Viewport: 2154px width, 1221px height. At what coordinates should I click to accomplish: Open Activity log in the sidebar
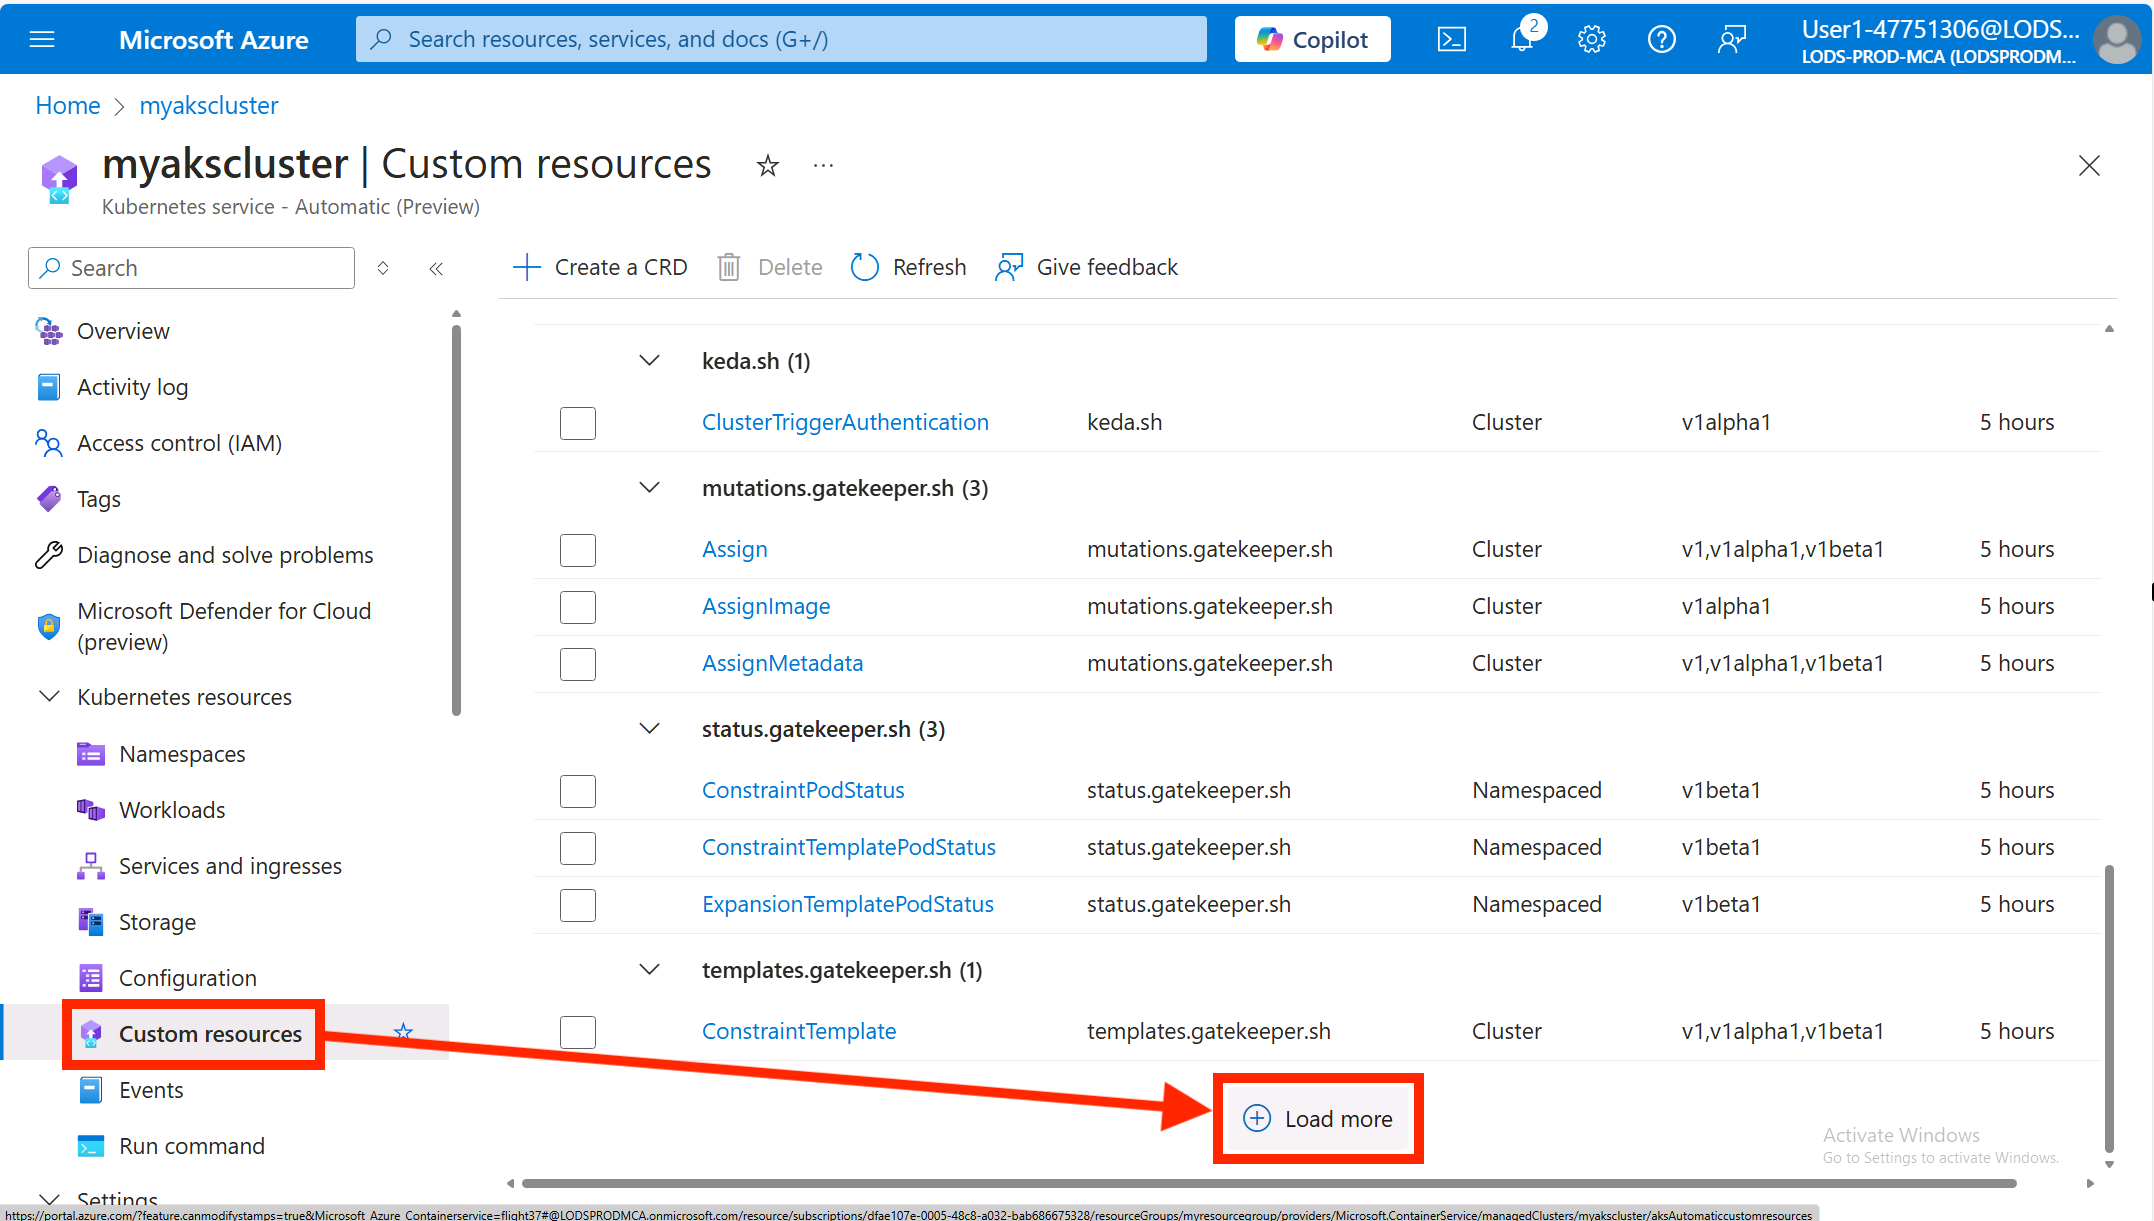132,387
